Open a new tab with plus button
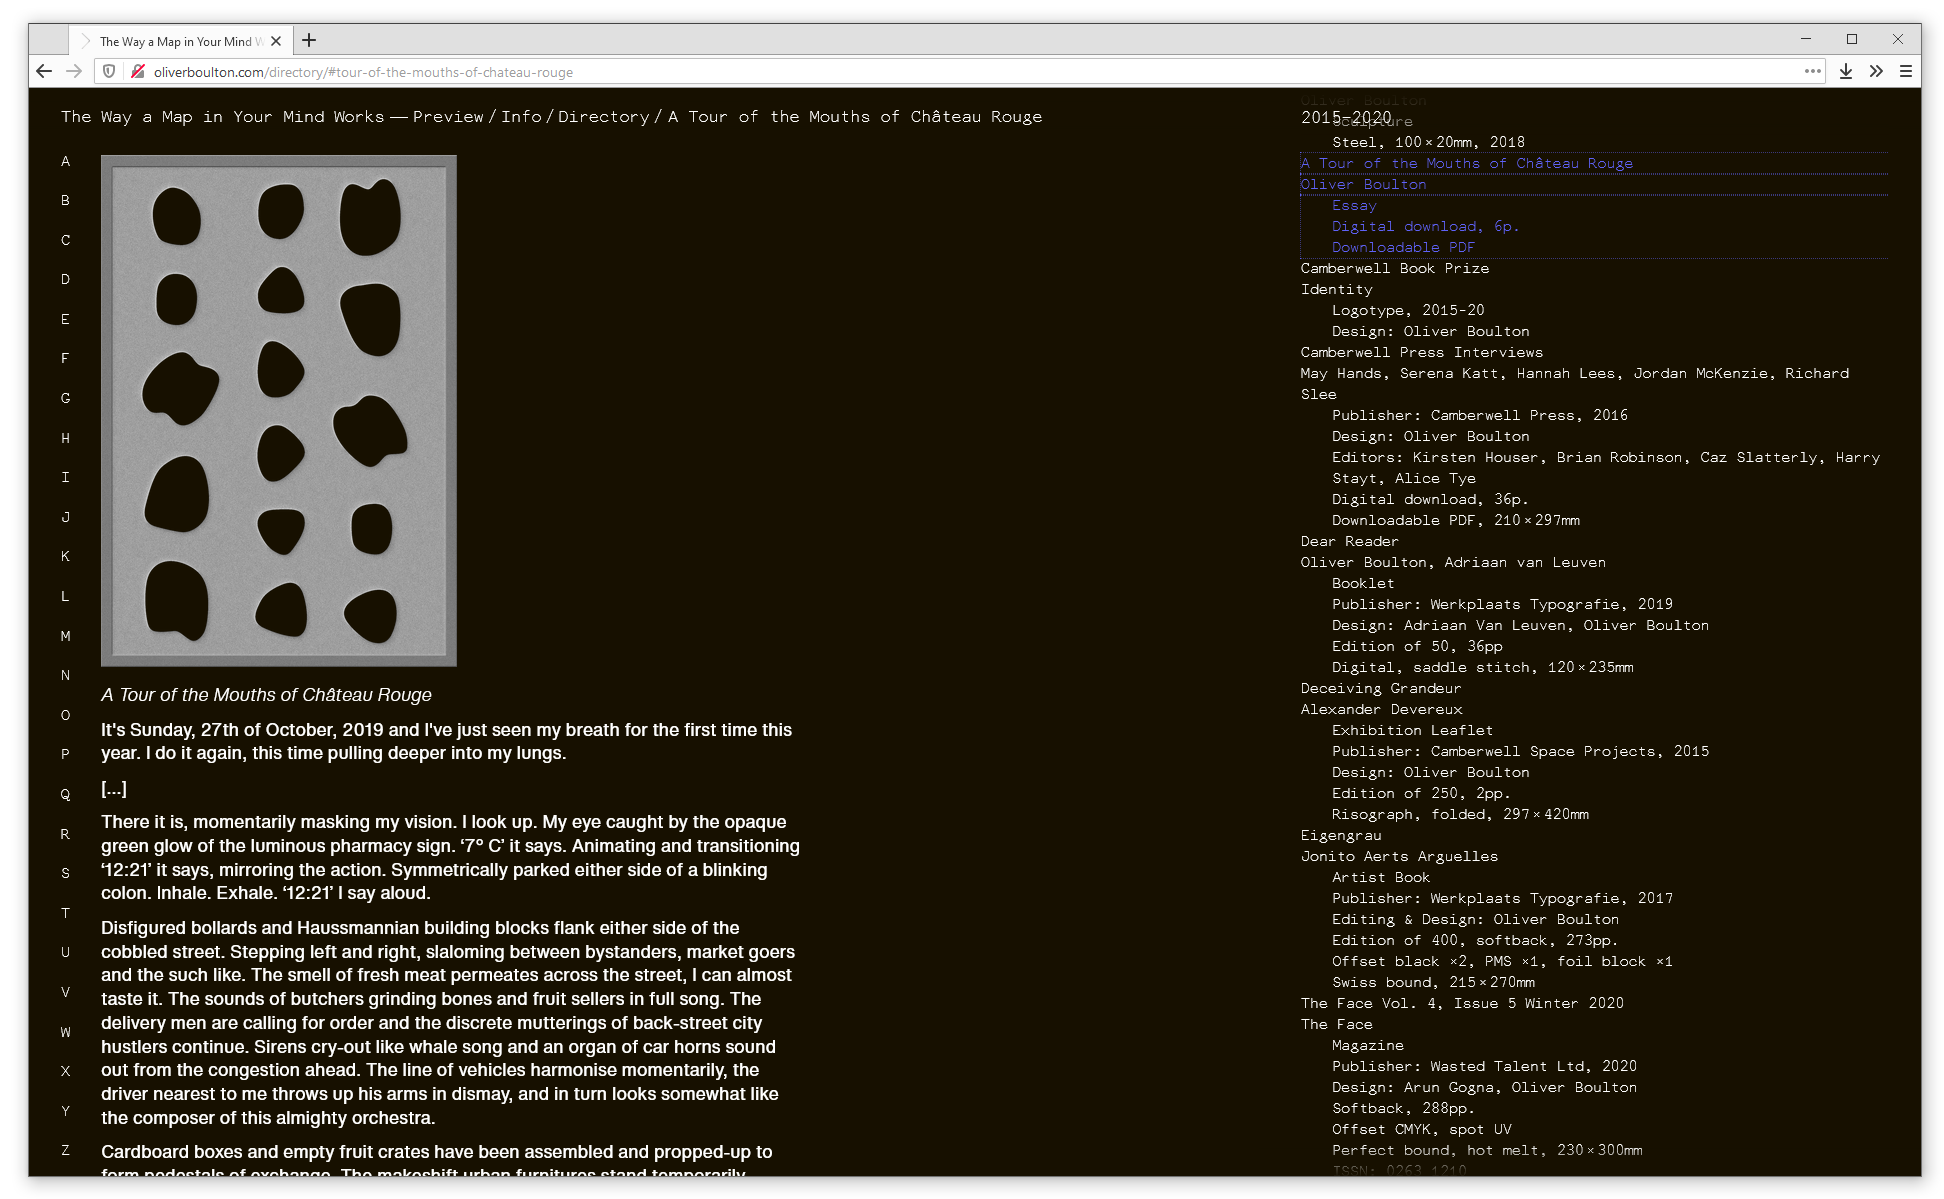The width and height of the screenshot is (1944, 1199). pyautogui.click(x=309, y=40)
